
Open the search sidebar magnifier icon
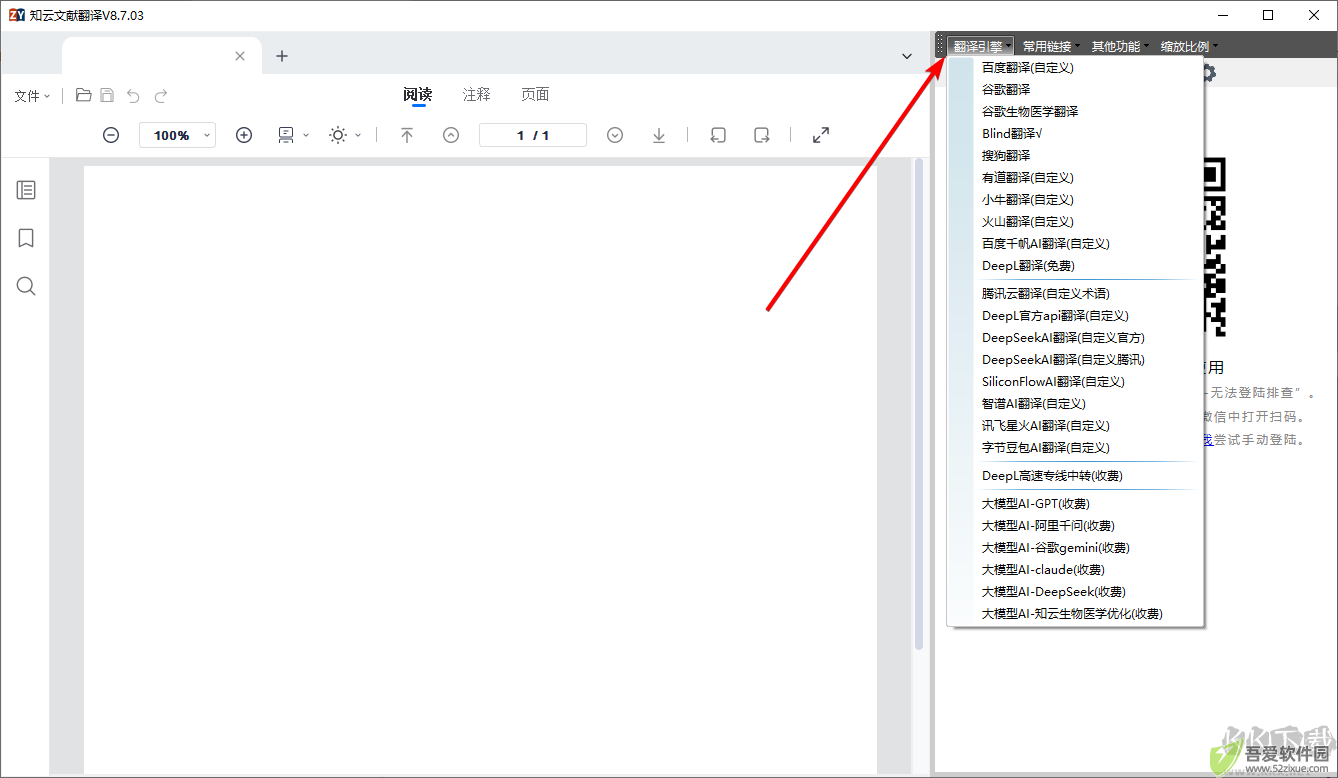point(26,286)
